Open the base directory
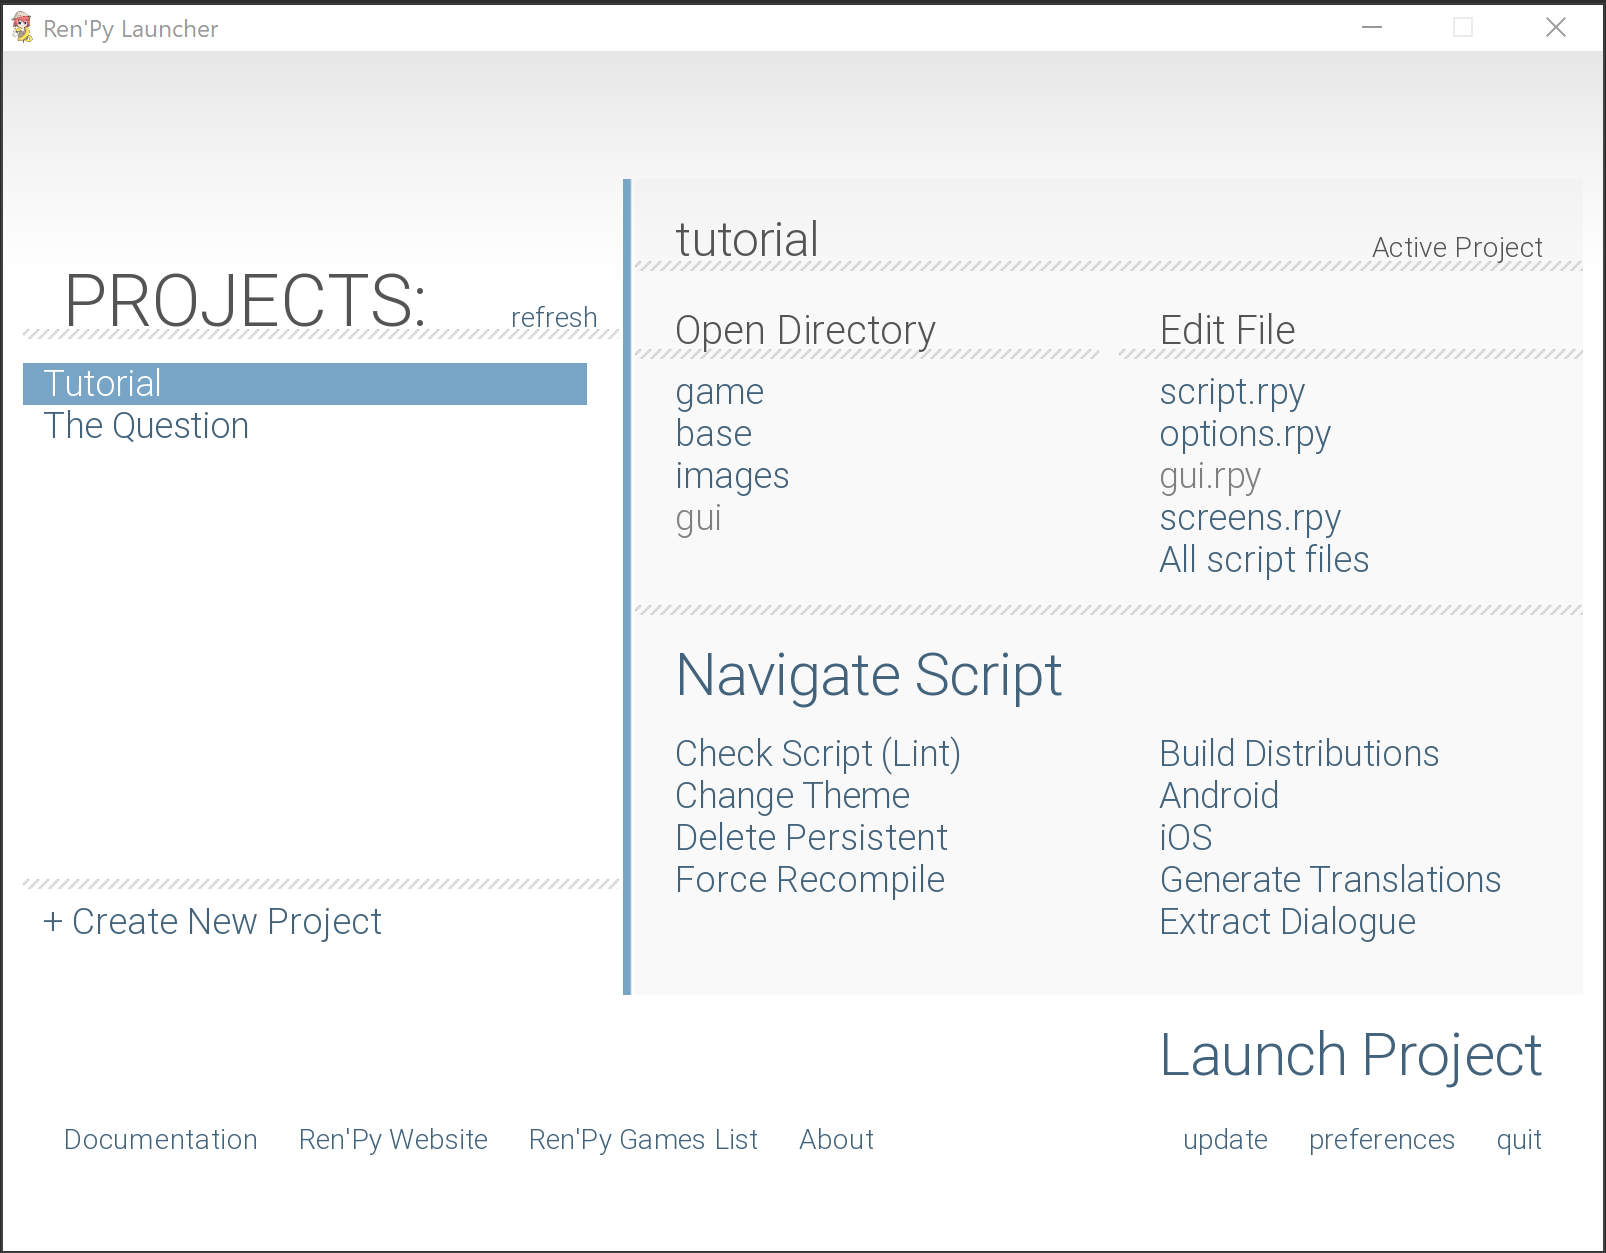Viewport: 1606px width, 1253px height. click(713, 433)
